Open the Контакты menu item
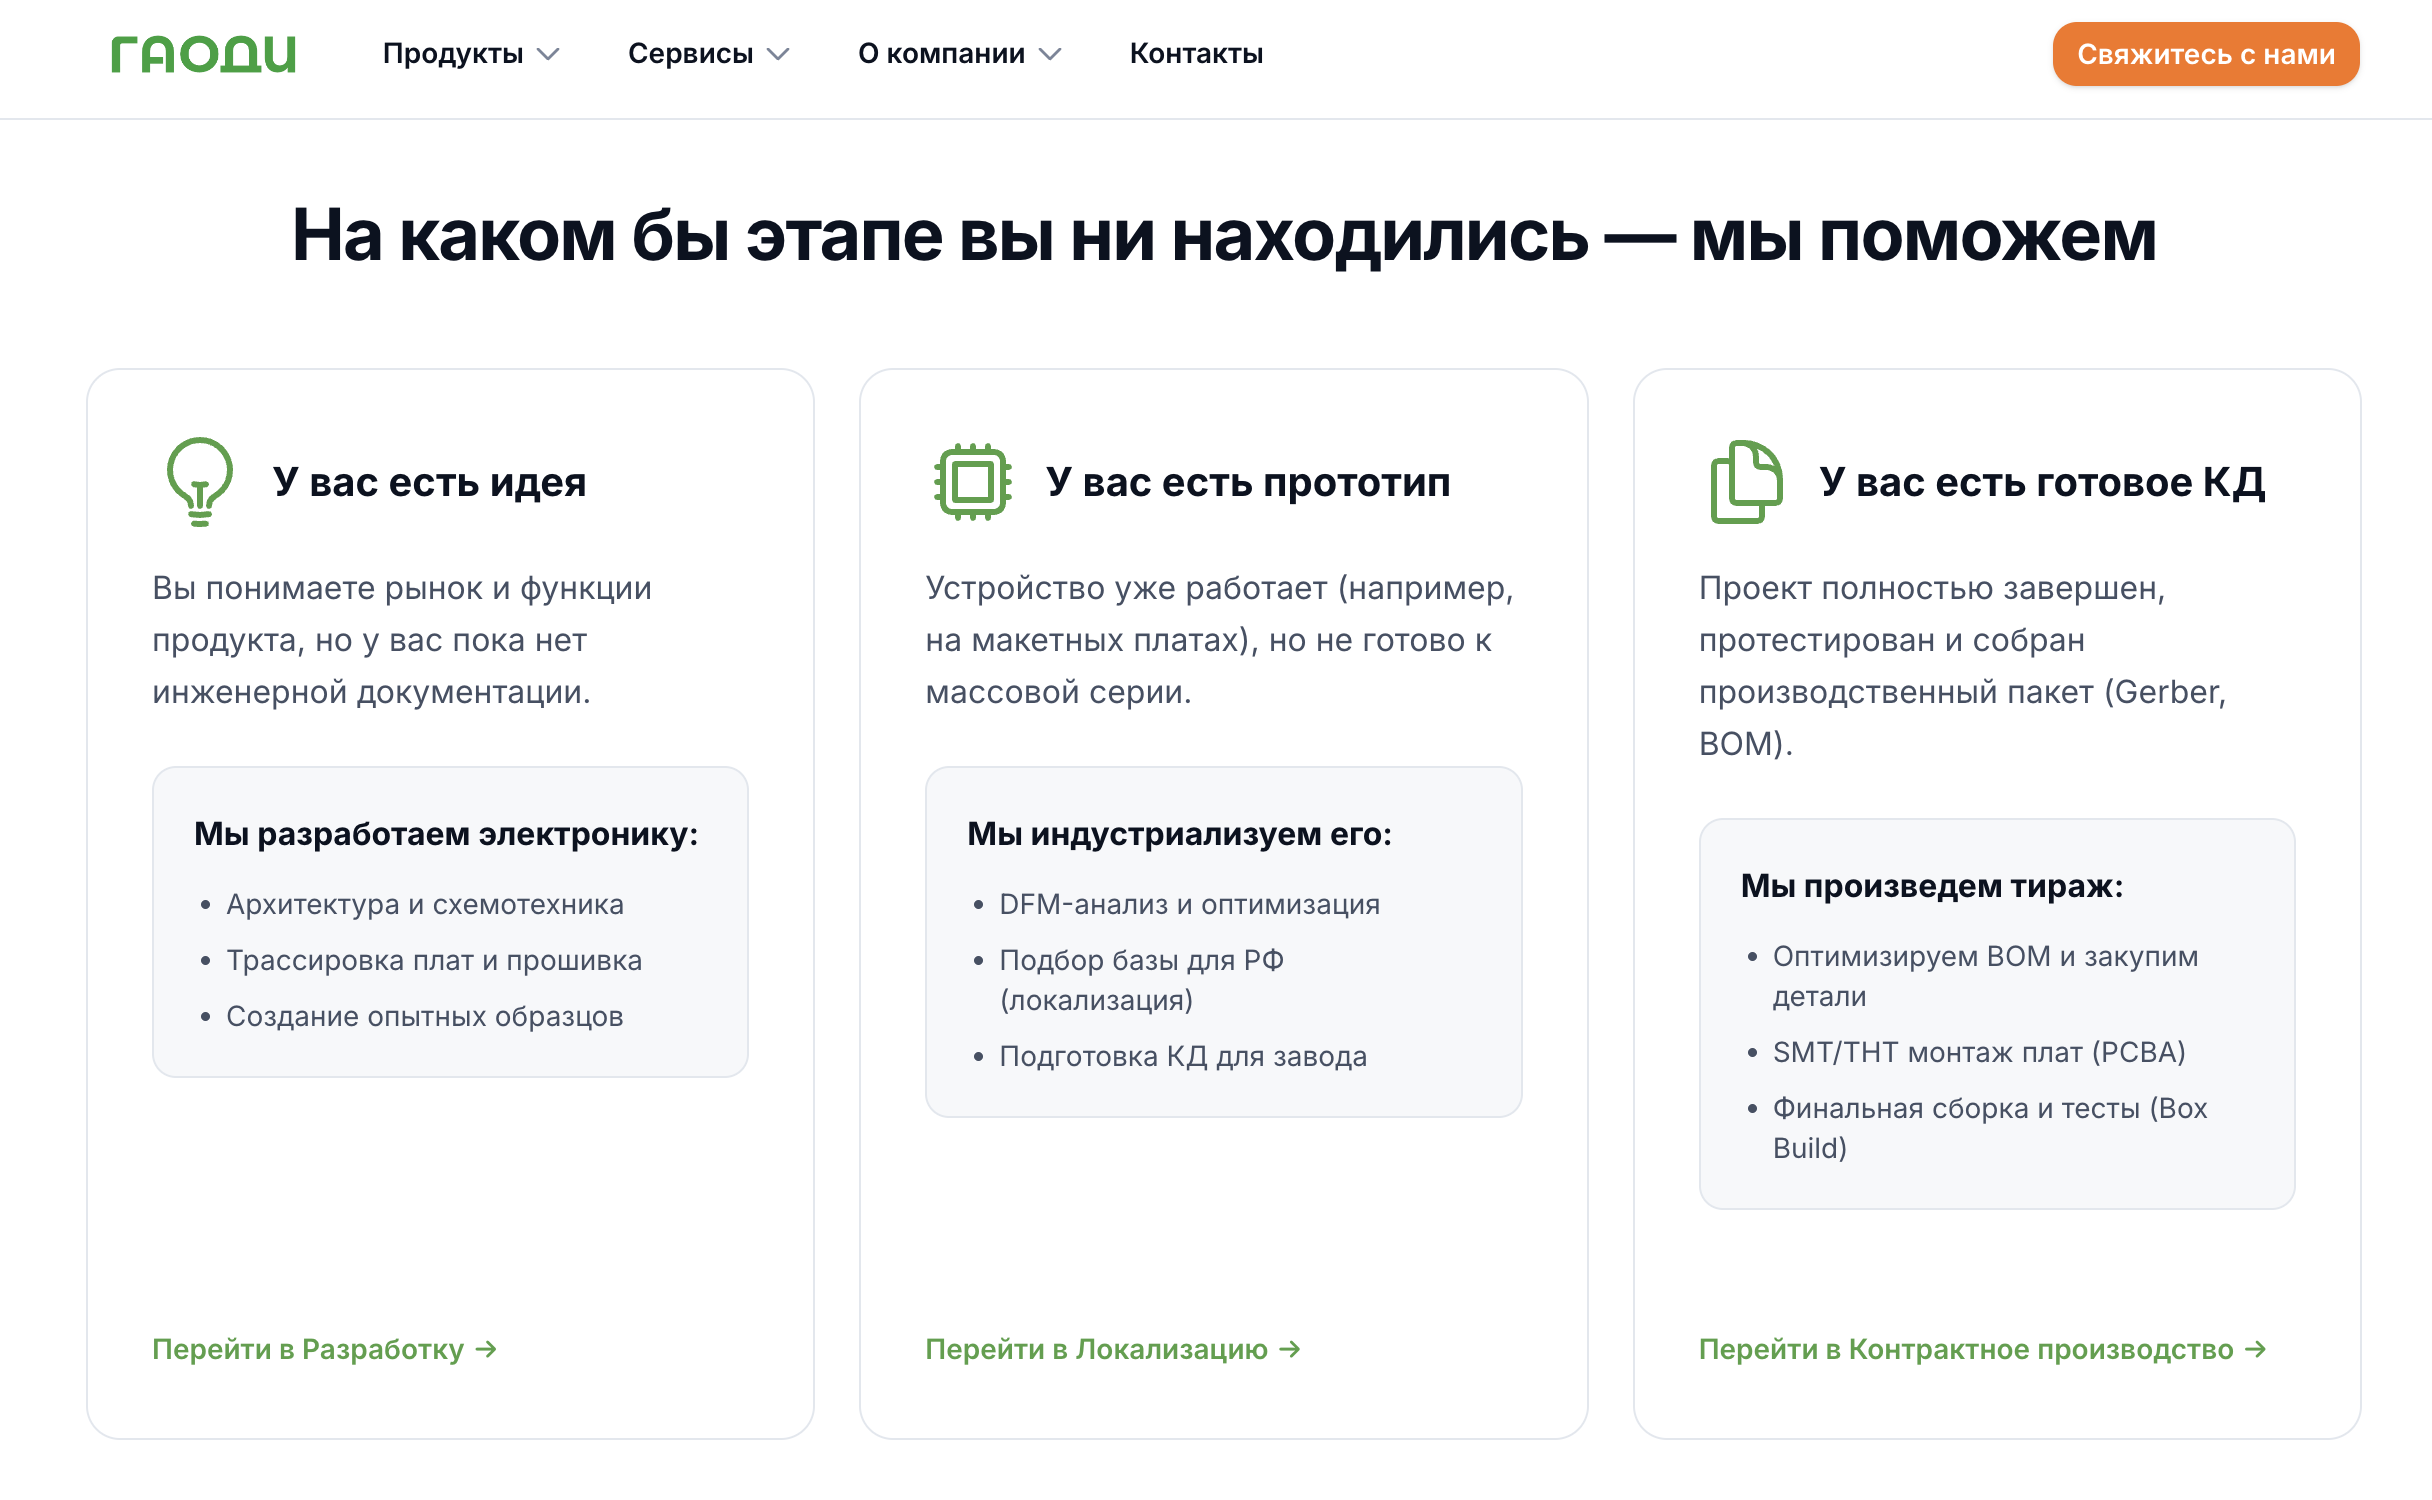 click(x=1196, y=54)
